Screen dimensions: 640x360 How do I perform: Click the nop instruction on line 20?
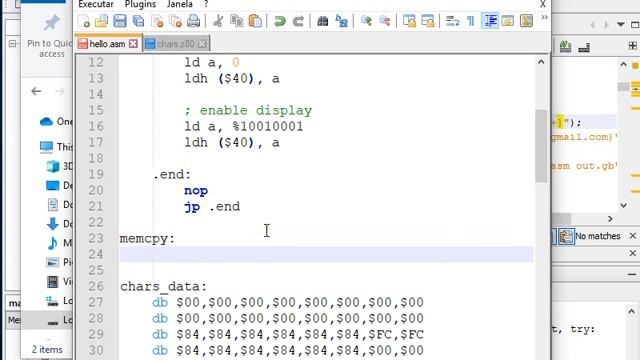pyautogui.click(x=196, y=191)
